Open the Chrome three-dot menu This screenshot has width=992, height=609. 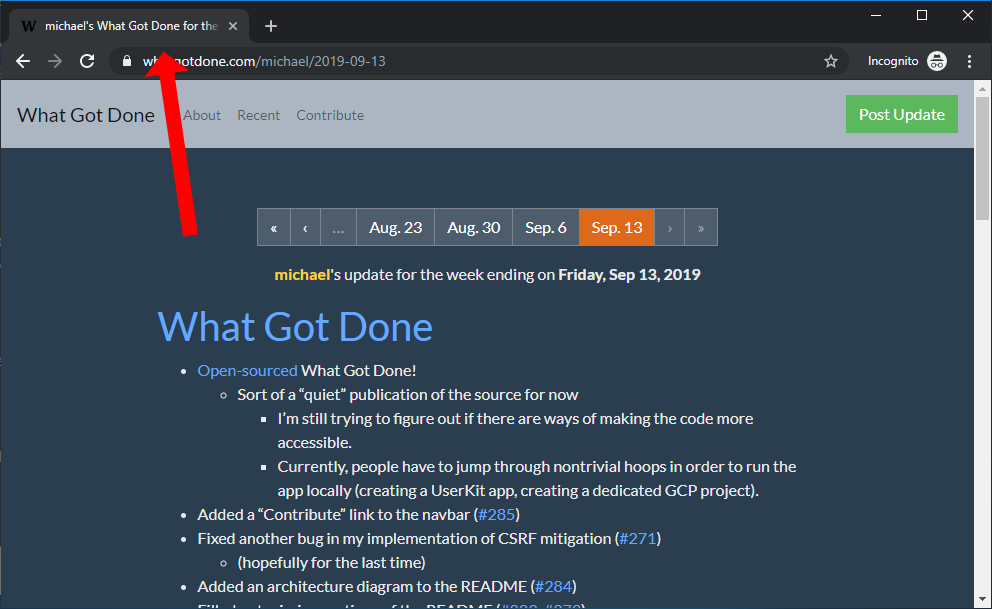coord(969,61)
